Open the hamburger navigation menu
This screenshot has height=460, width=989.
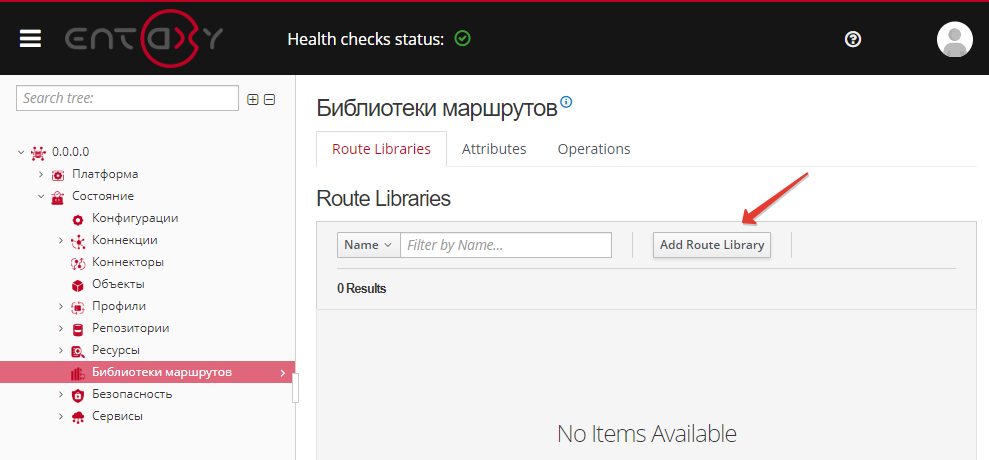30,39
